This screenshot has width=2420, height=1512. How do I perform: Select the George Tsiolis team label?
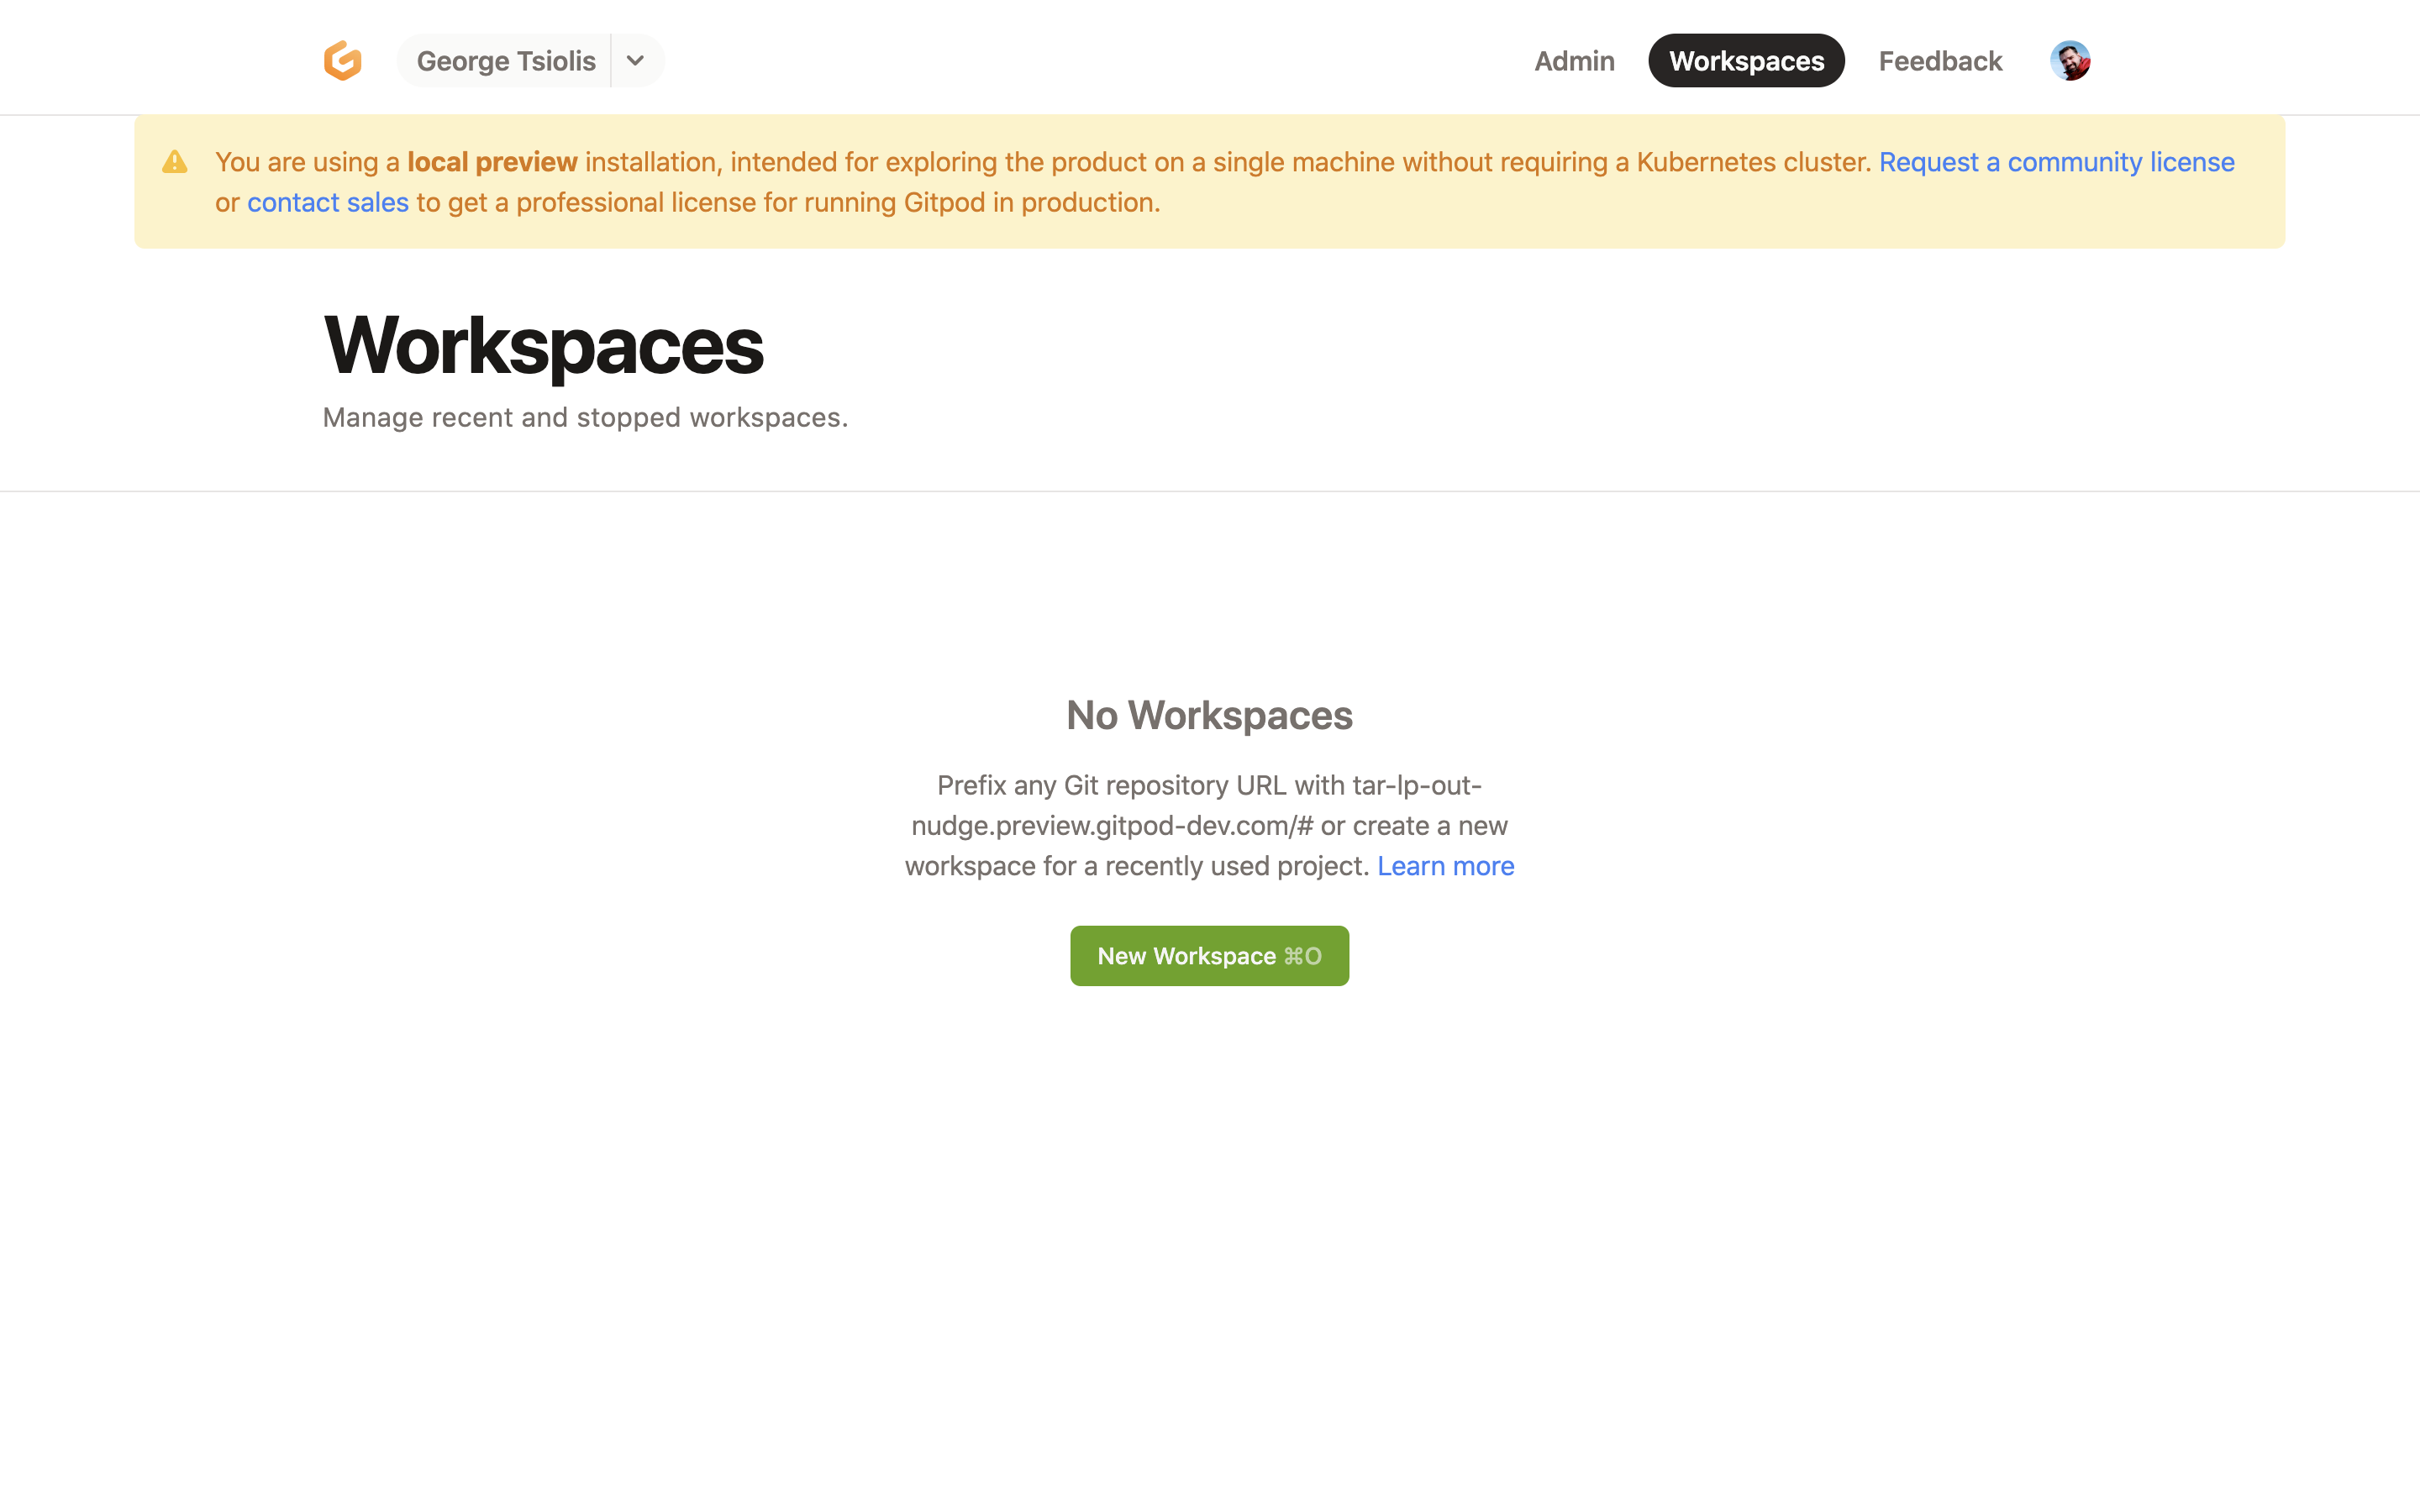506,61
